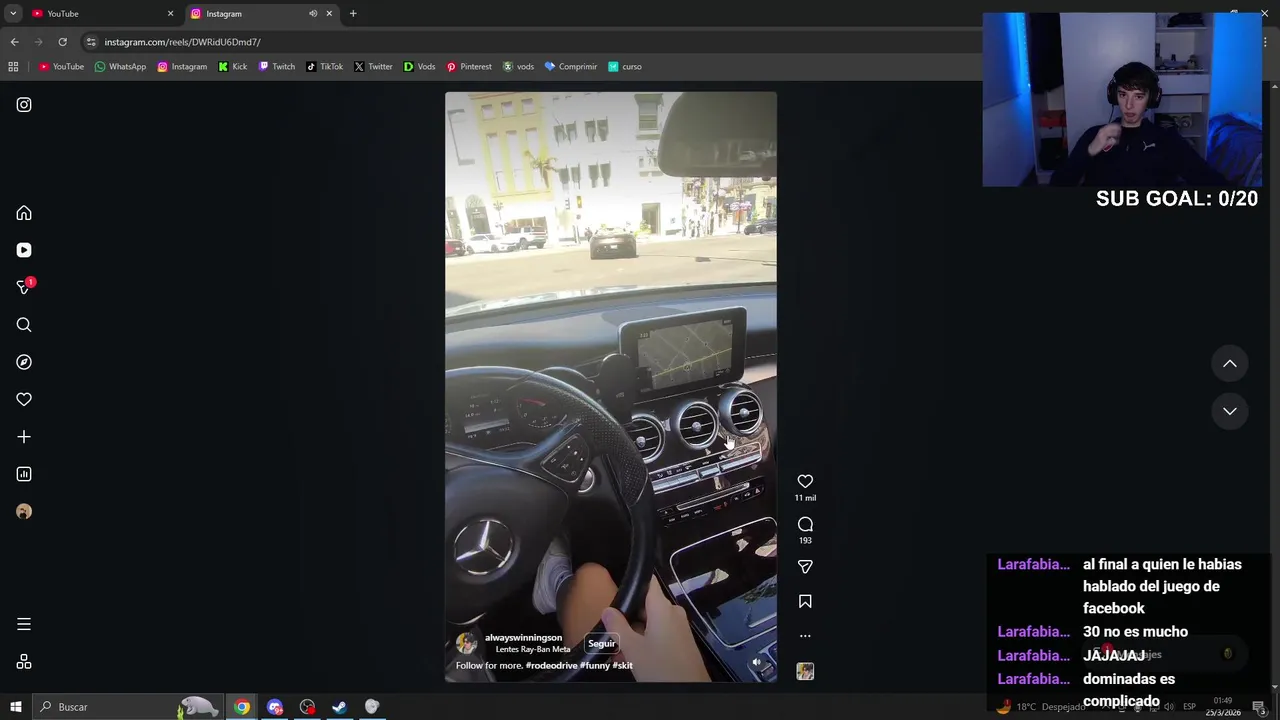The image size is (1280, 720).
Task: Open the Windows Start menu
Action: coord(15,707)
